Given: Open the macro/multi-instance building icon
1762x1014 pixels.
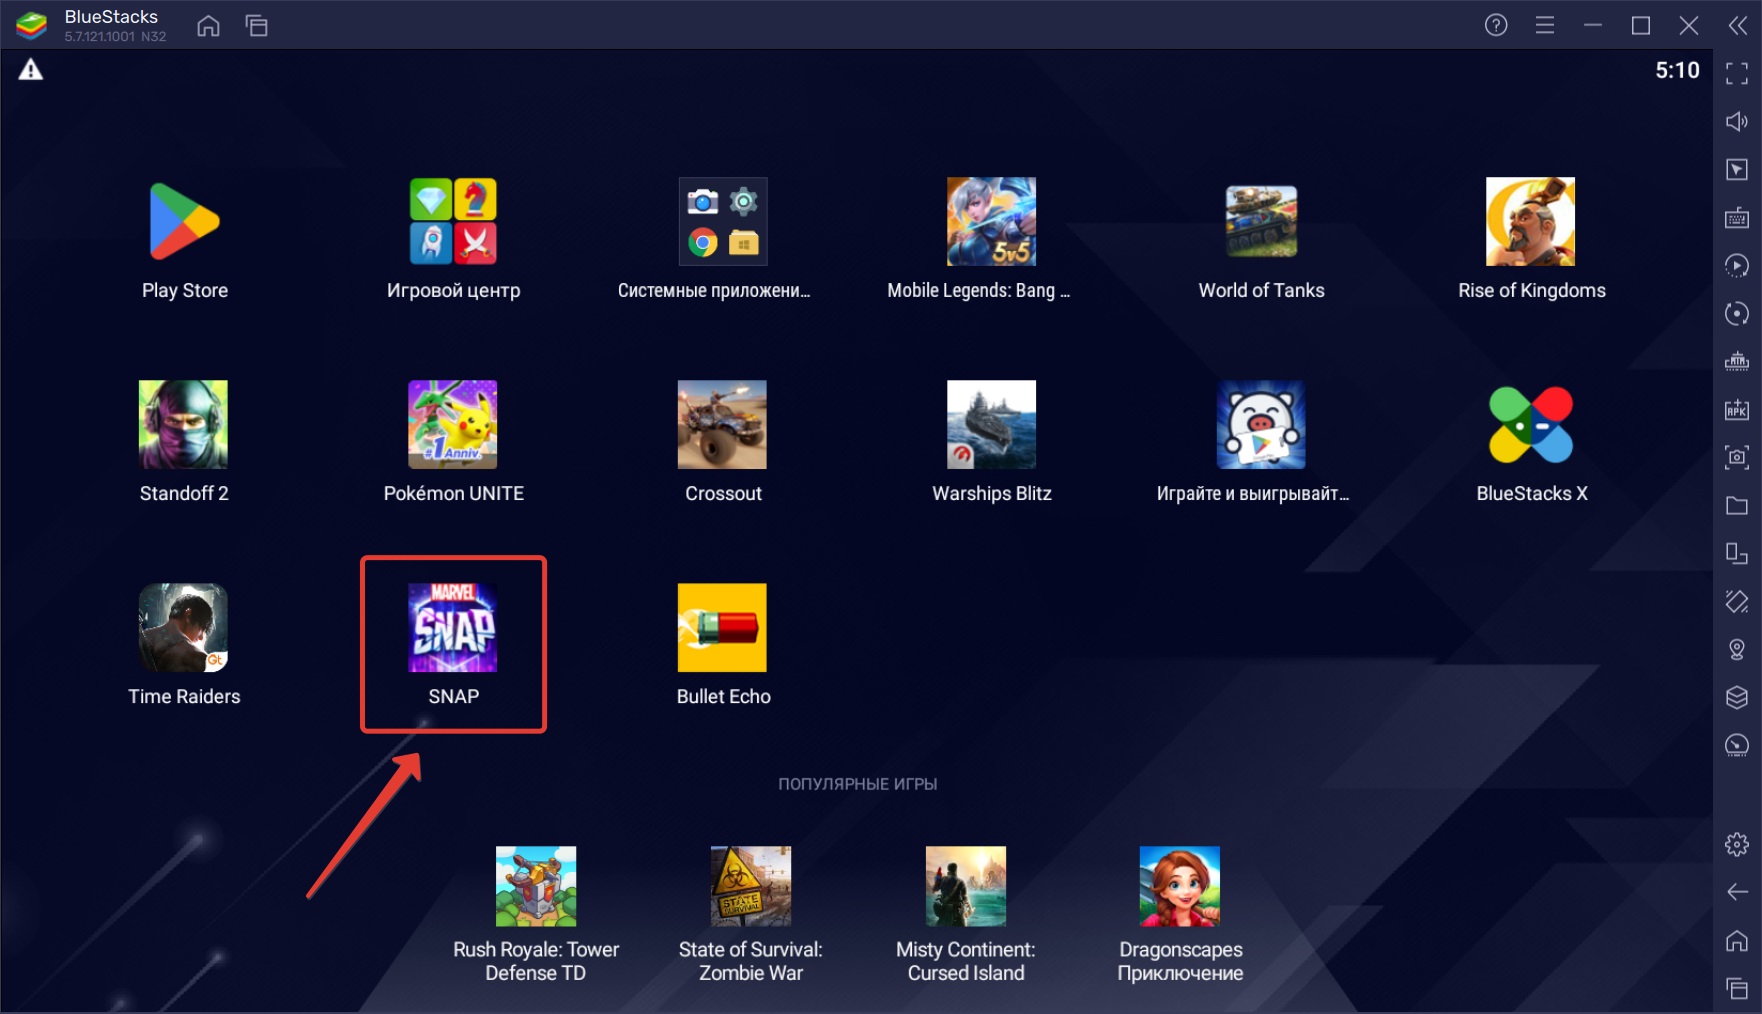Looking at the screenshot, I should click(x=1737, y=361).
